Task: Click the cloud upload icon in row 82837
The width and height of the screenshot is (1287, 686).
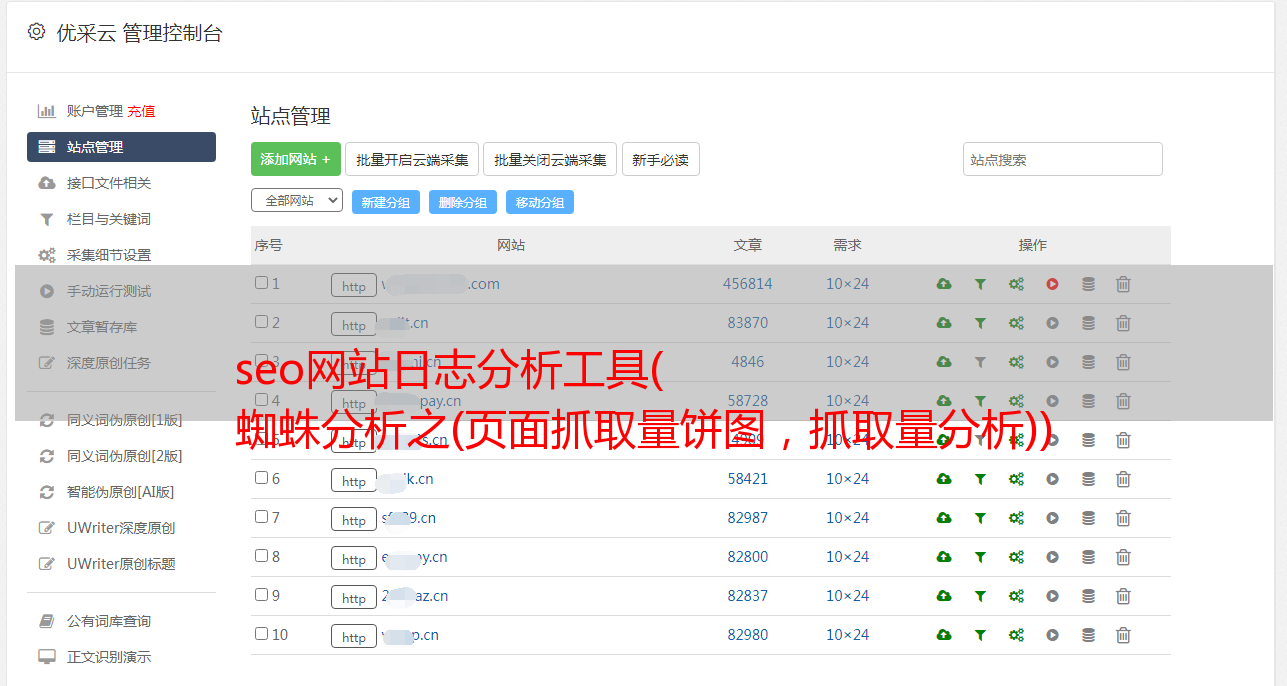Action: pos(944,596)
